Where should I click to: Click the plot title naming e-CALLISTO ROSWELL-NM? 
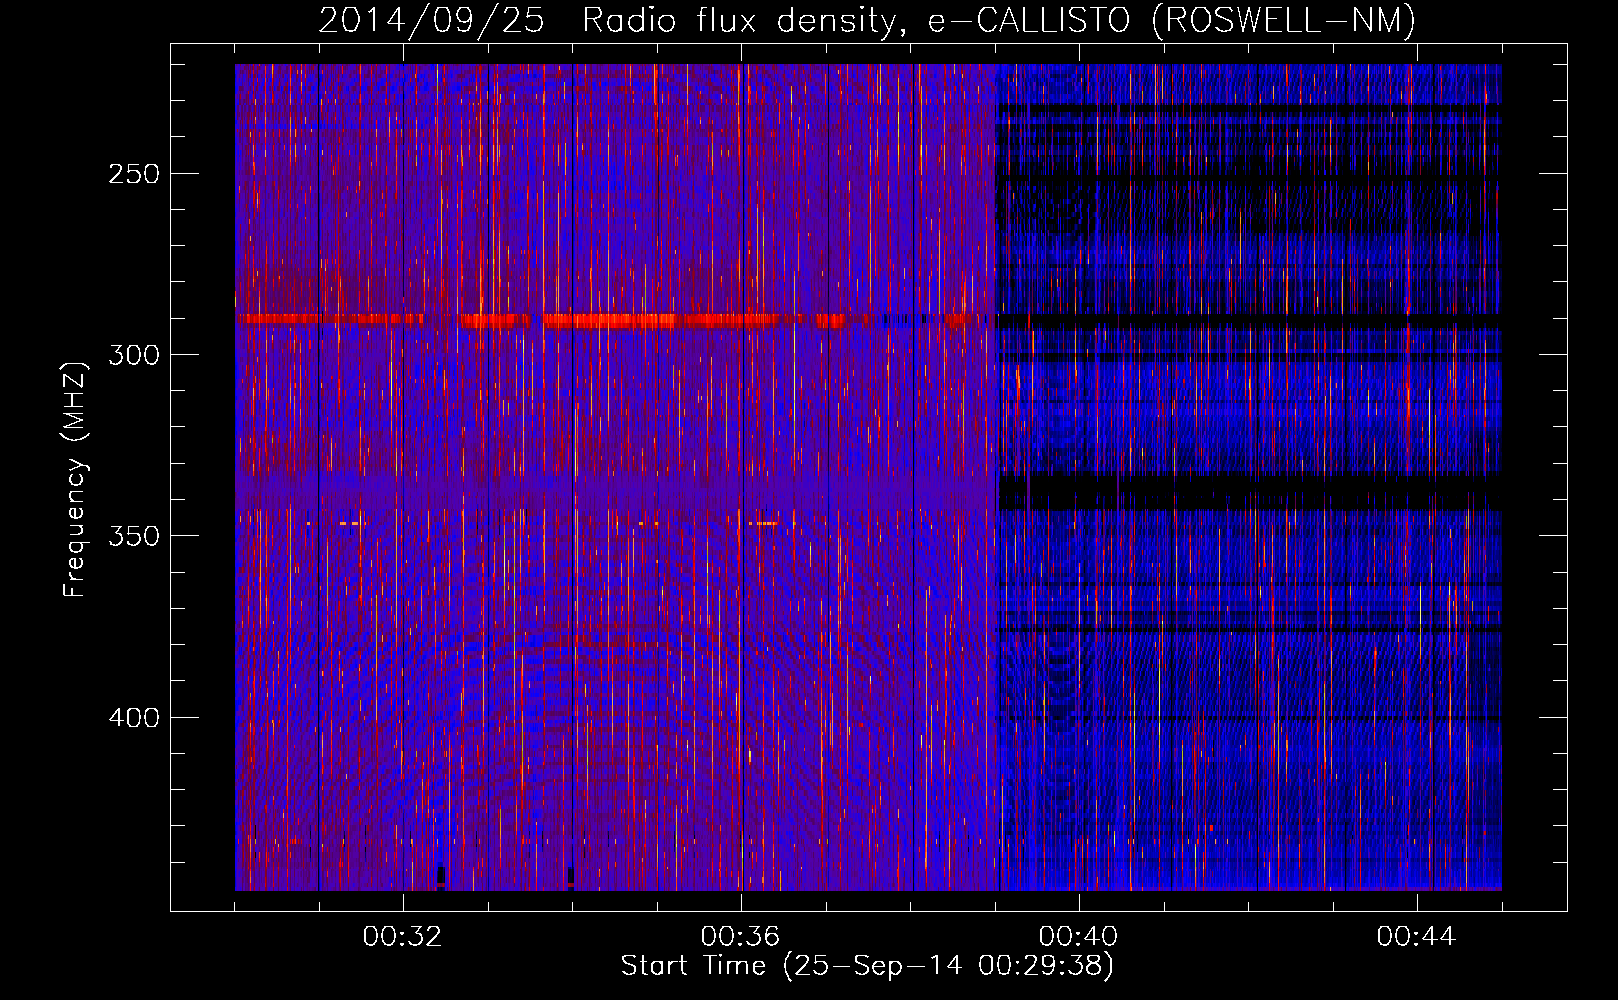[867, 21]
